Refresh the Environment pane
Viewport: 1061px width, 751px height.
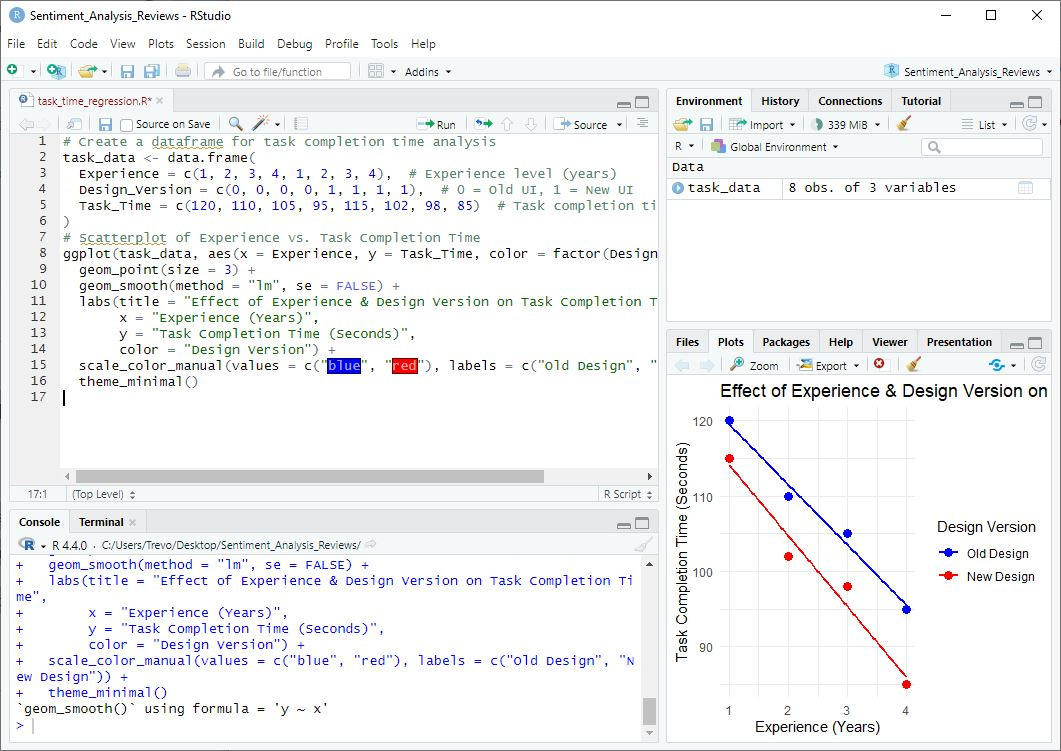(1030, 124)
